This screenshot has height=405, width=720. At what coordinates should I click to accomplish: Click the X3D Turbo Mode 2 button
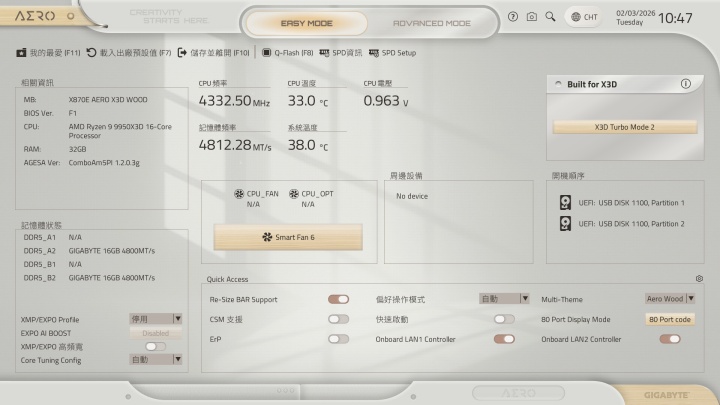click(624, 127)
